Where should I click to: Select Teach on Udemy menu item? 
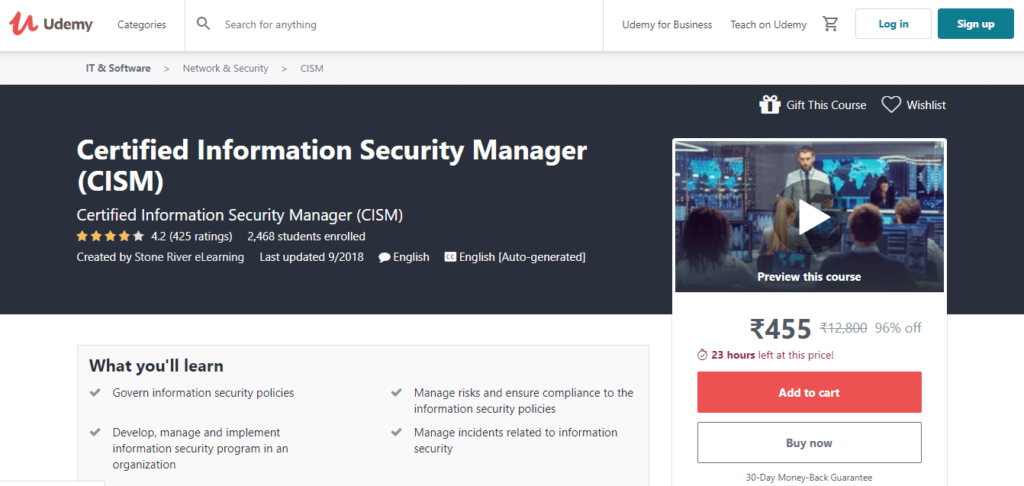(768, 24)
